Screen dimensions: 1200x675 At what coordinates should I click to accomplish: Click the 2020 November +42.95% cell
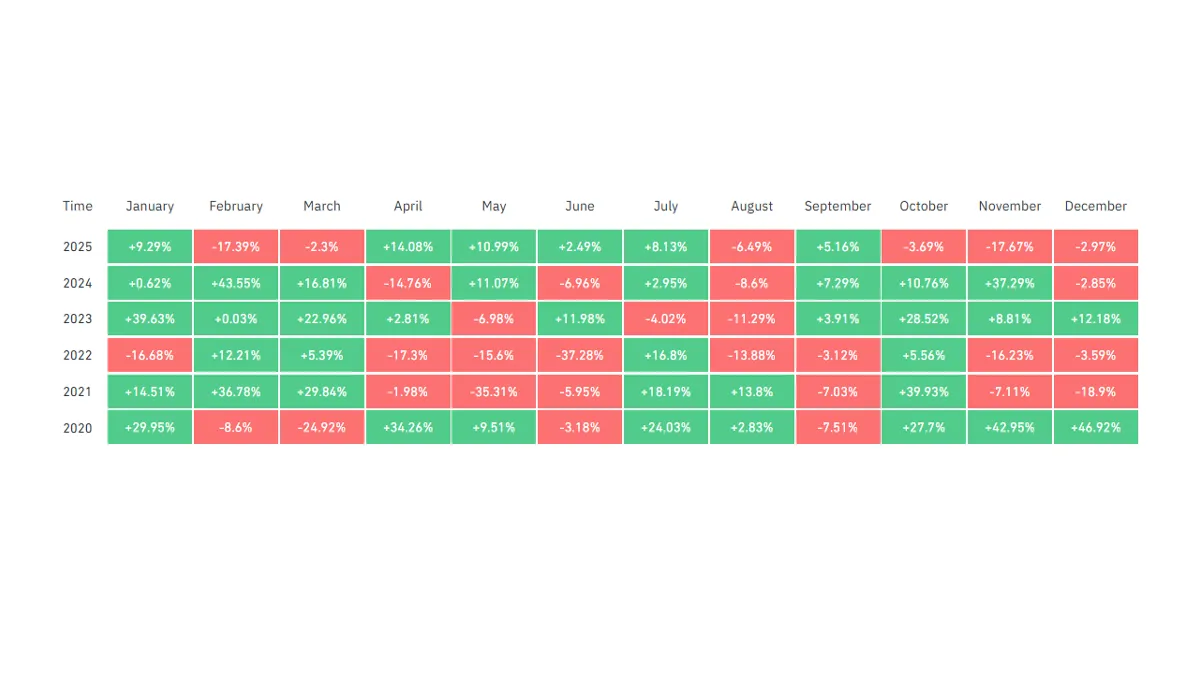(1010, 428)
